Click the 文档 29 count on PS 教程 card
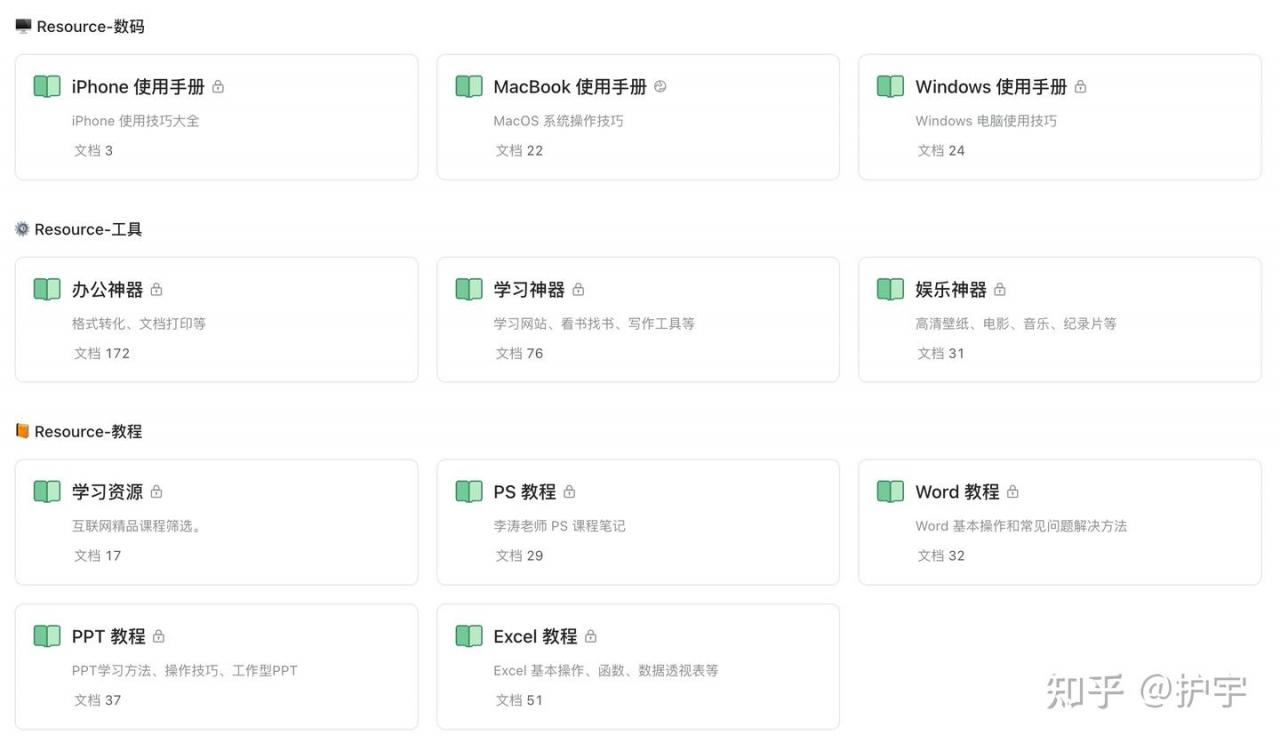Screen dimensions: 1280x743 coord(520,556)
